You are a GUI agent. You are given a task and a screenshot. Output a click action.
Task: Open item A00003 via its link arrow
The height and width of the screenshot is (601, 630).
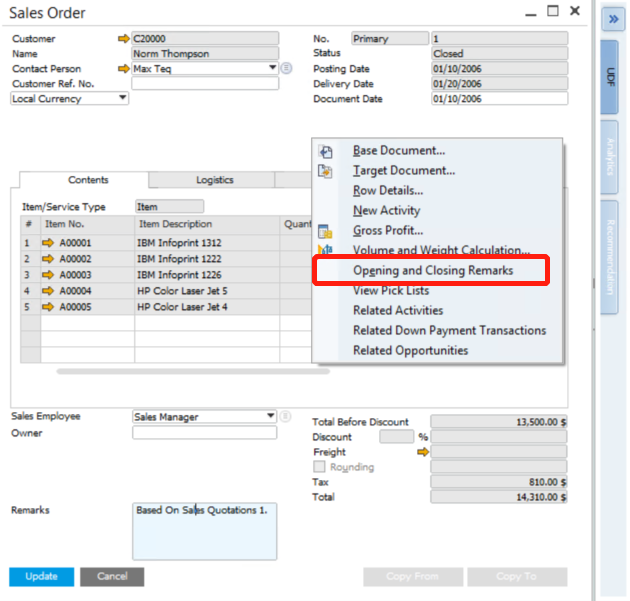tap(47, 275)
